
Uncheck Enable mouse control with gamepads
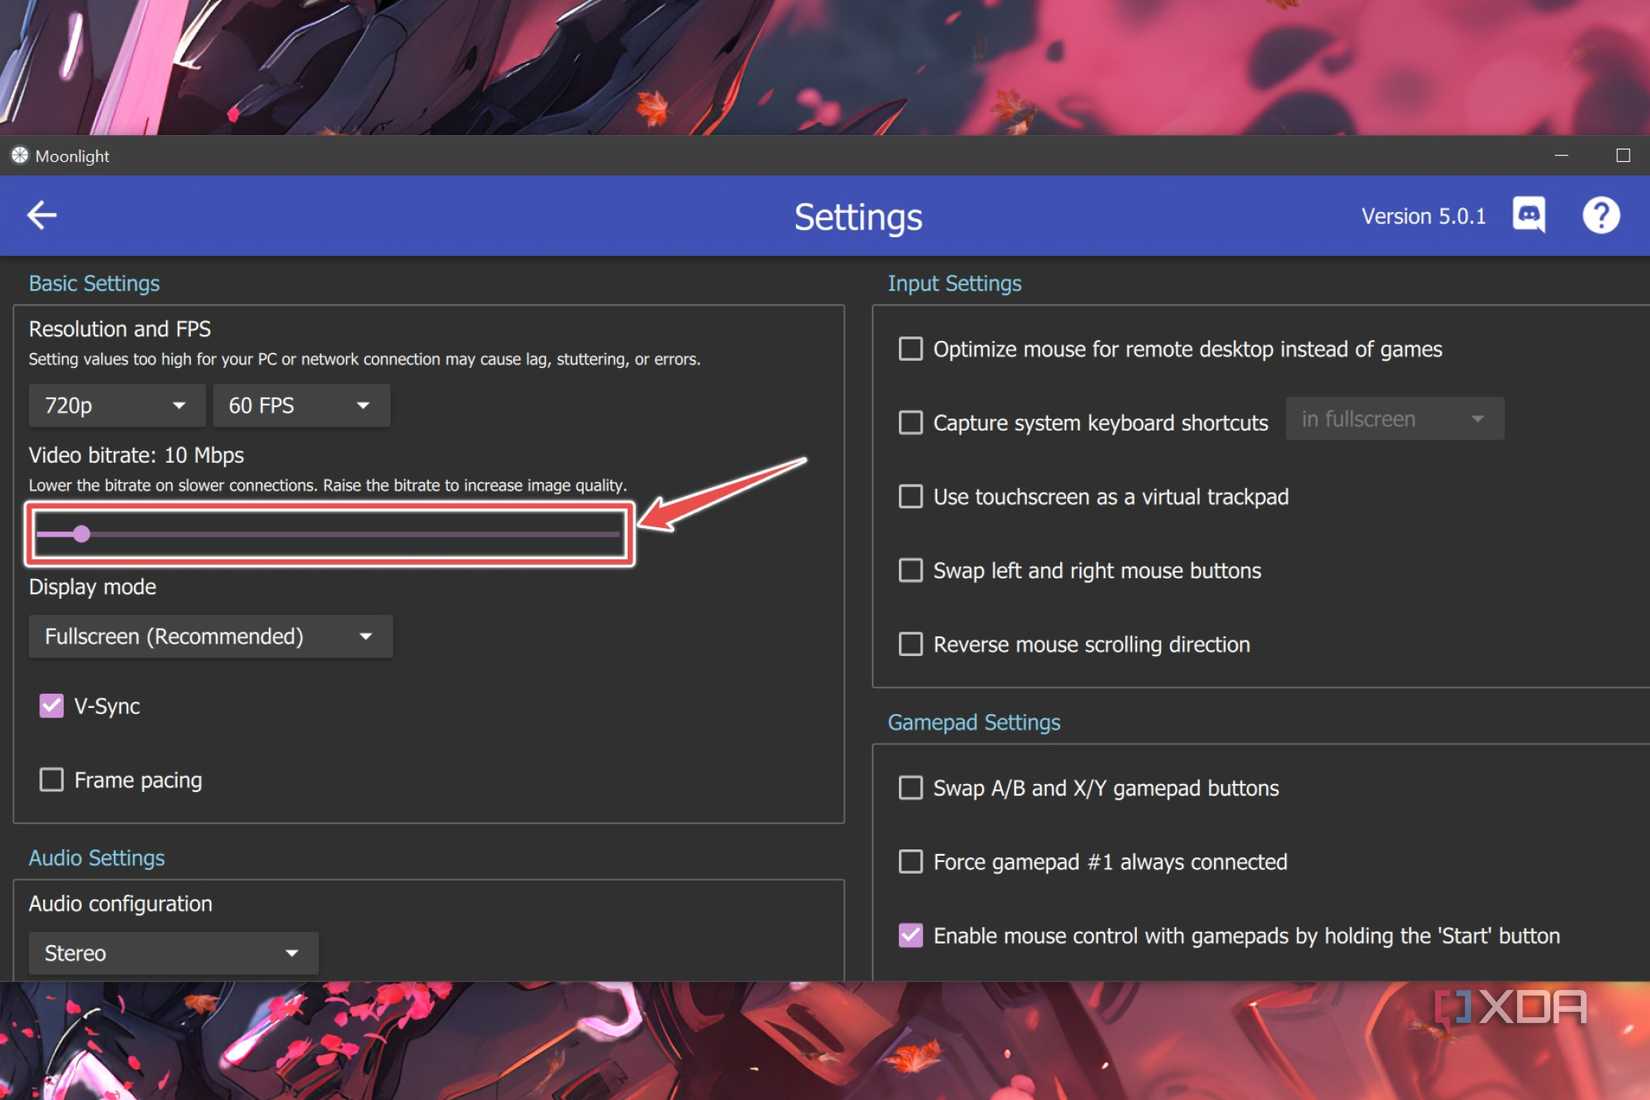click(x=910, y=935)
